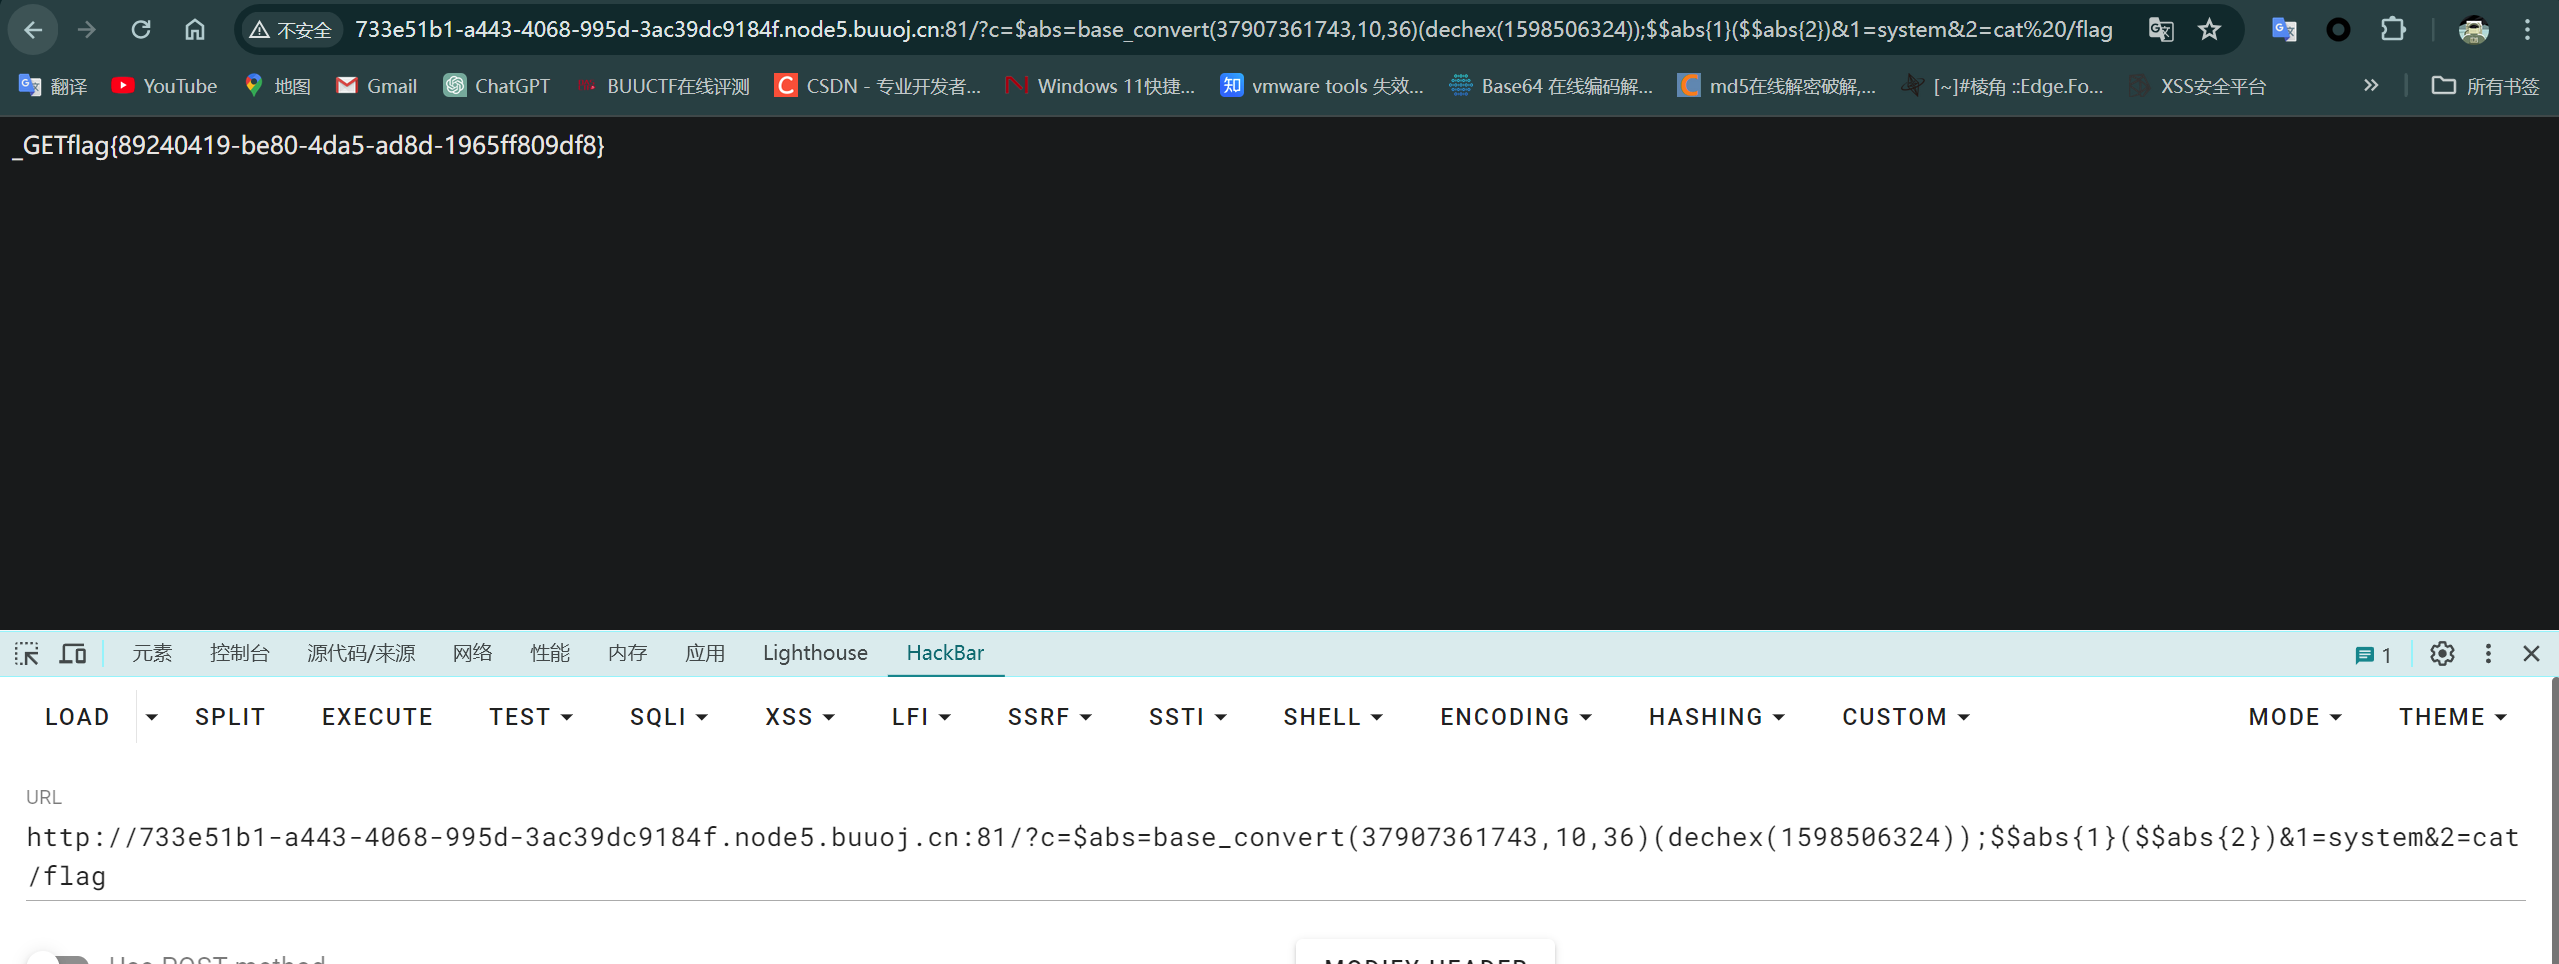Switch to the 应用 tab
Image resolution: width=2559 pixels, height=964 pixels.
(x=705, y=653)
